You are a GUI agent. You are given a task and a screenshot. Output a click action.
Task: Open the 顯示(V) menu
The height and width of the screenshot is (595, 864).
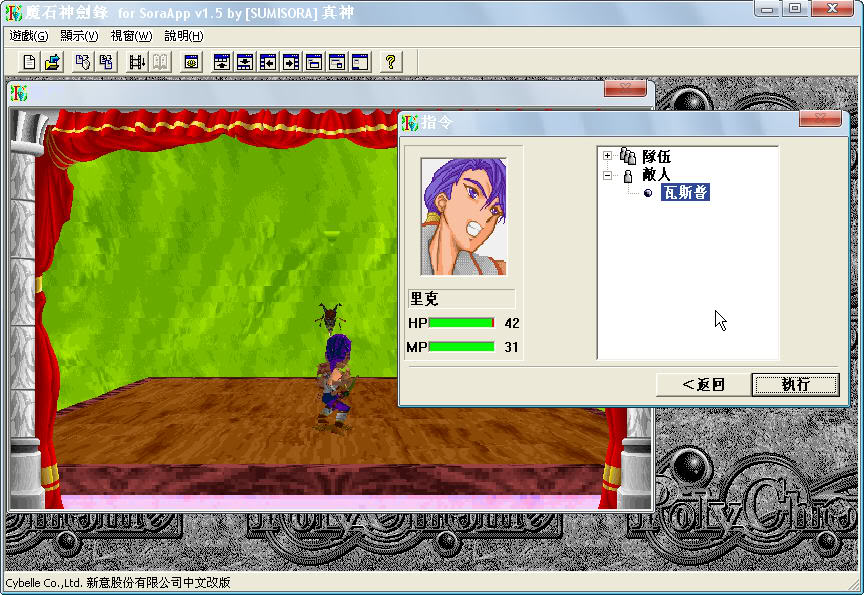click(x=79, y=36)
